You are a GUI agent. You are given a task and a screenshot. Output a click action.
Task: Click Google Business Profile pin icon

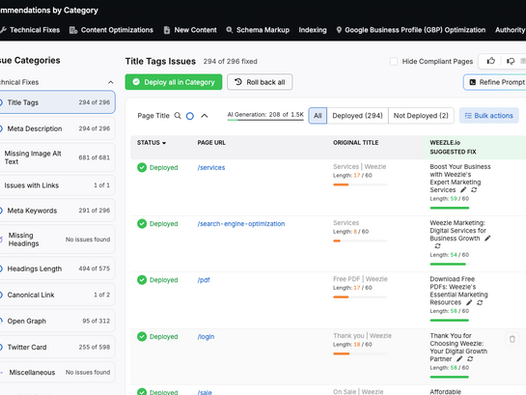click(x=339, y=30)
